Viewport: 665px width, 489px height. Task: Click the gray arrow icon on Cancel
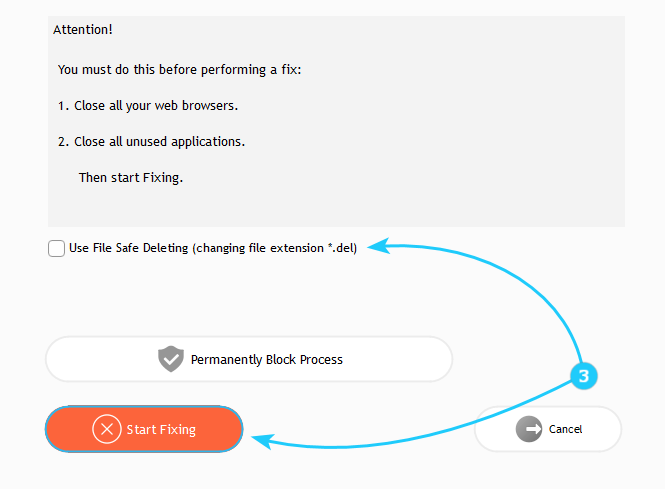(529, 429)
